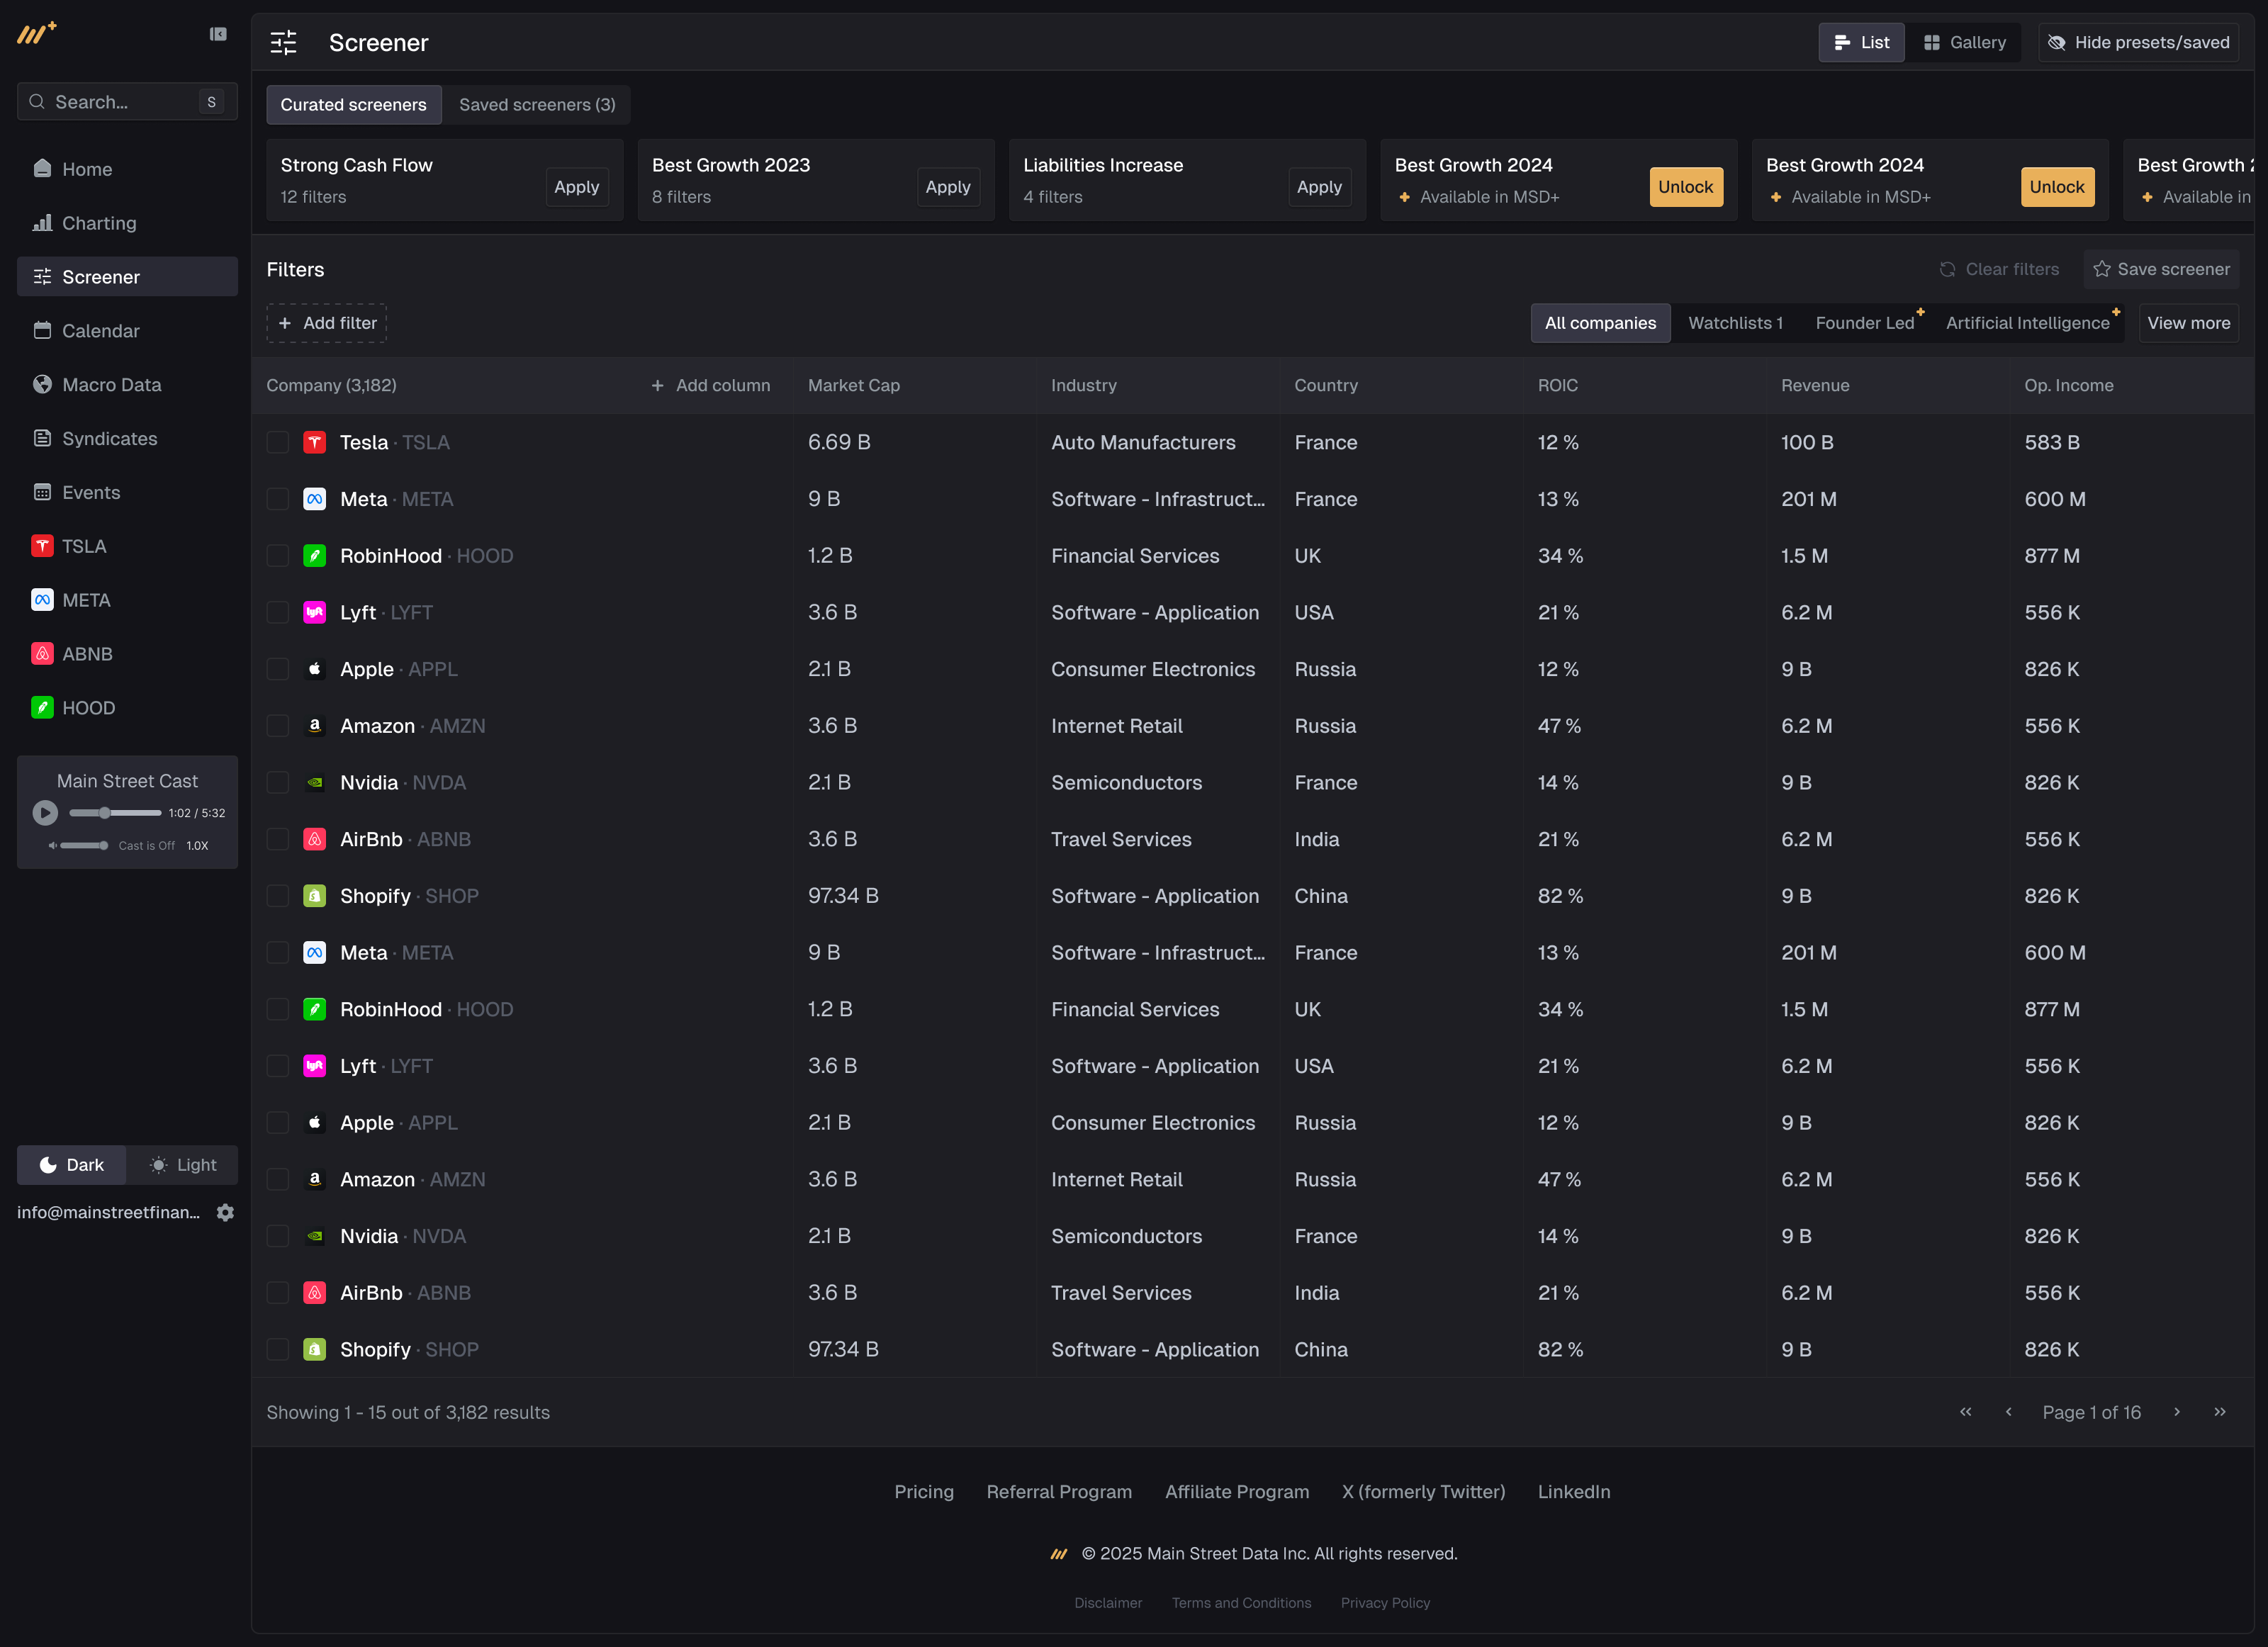Open settings gear next to email

click(x=225, y=1212)
